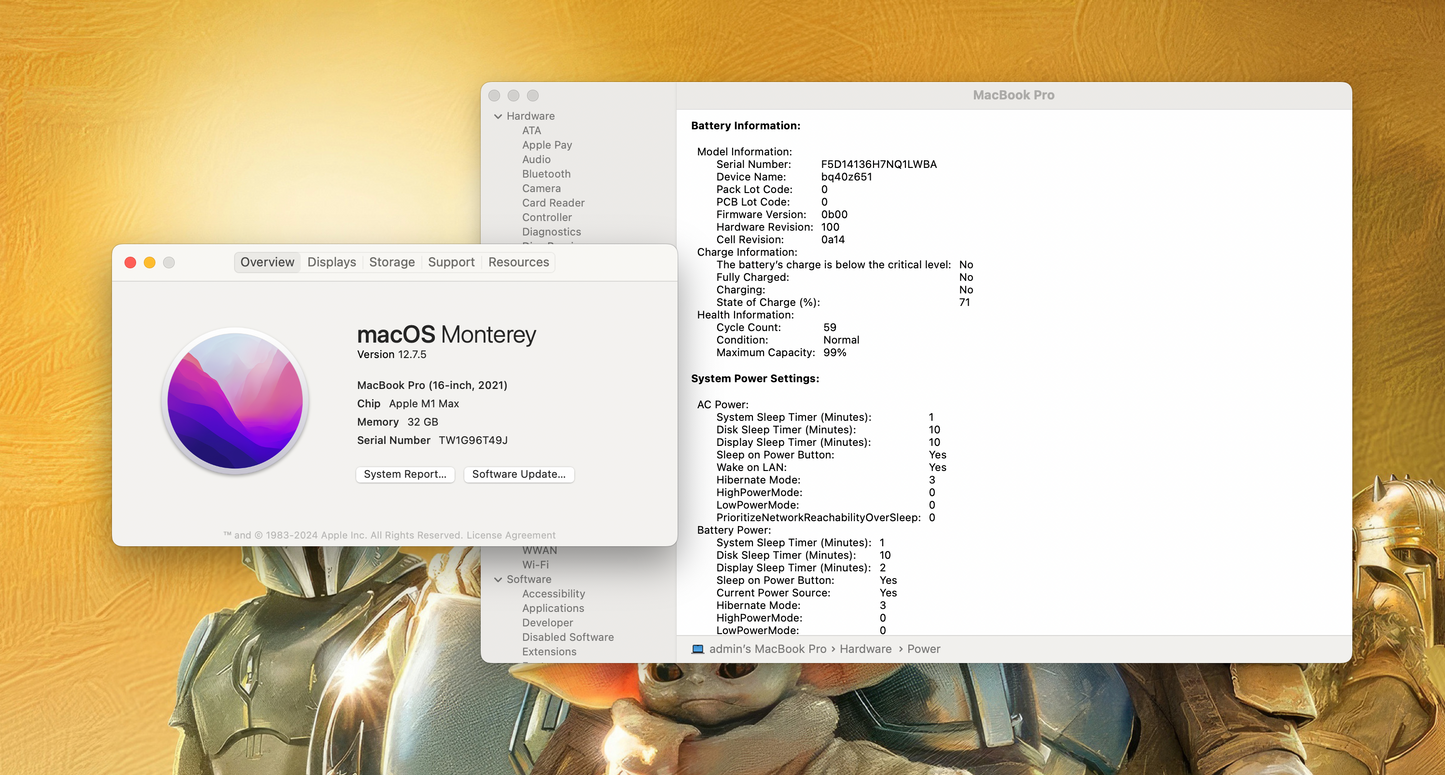Select Card Reader in the sidebar
1445x775 pixels.
click(553, 203)
